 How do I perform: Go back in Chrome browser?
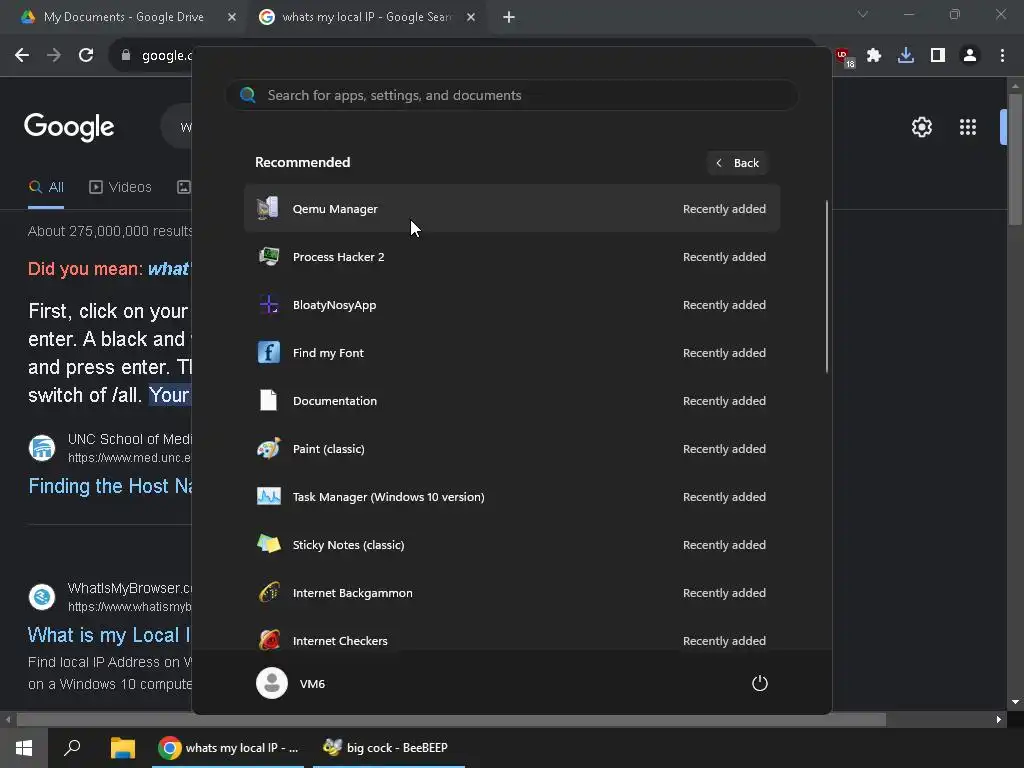coord(22,56)
